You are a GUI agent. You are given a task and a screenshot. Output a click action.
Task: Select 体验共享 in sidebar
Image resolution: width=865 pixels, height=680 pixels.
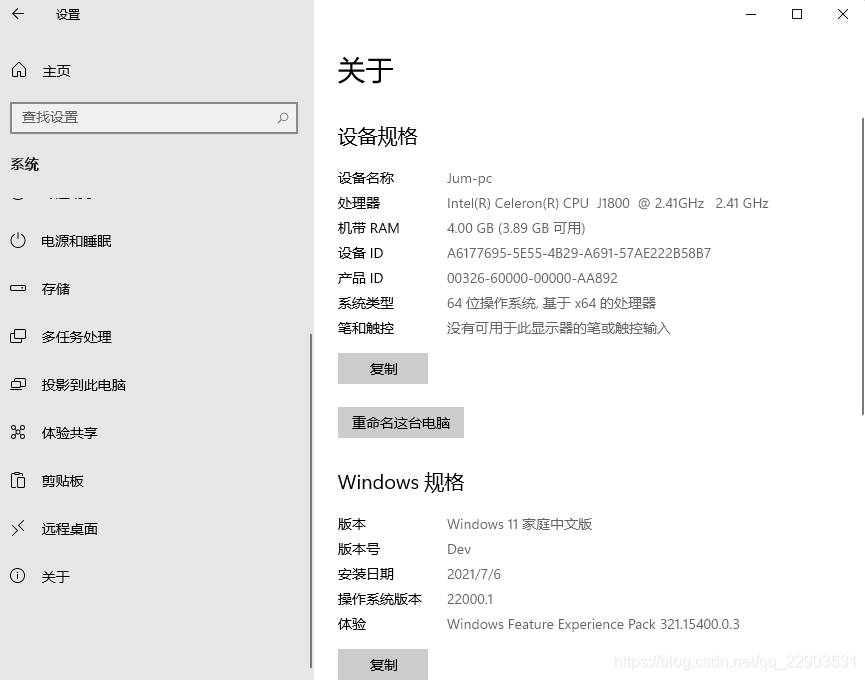(x=70, y=433)
